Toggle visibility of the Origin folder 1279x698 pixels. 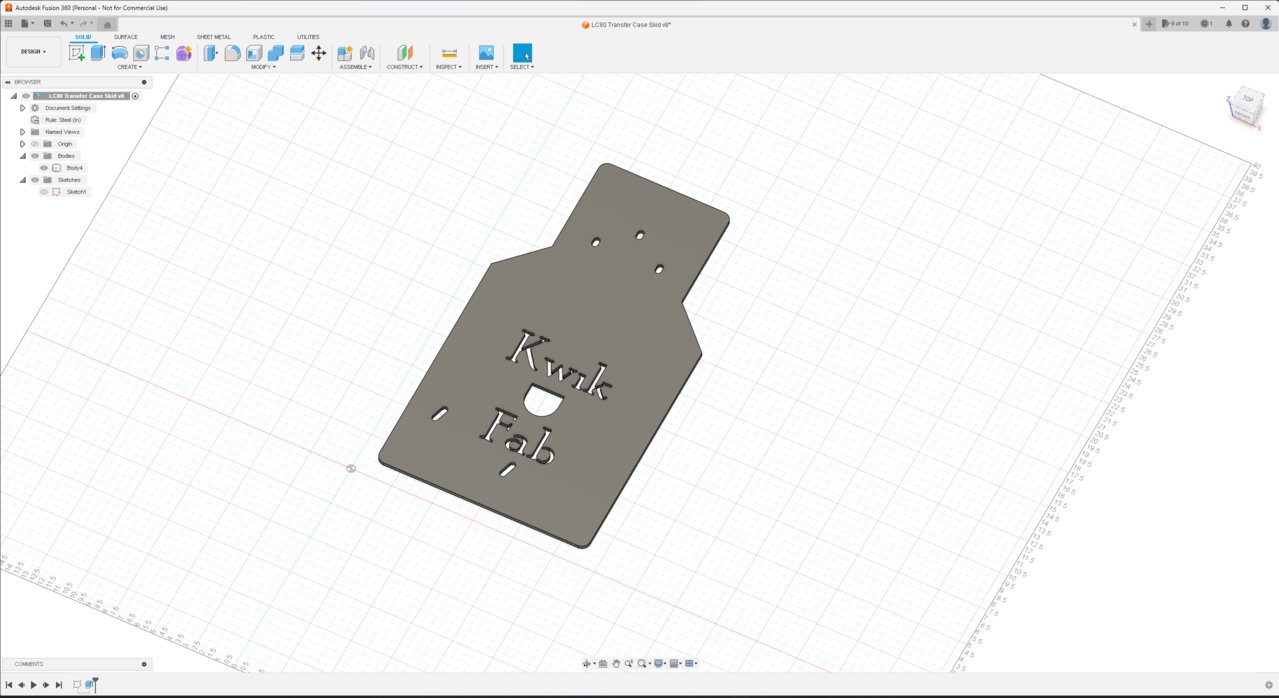point(35,144)
